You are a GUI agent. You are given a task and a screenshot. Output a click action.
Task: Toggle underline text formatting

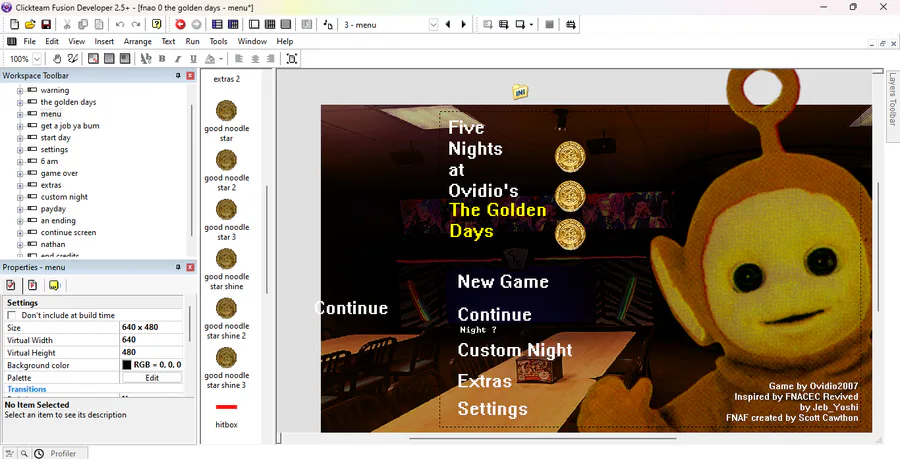pos(193,59)
